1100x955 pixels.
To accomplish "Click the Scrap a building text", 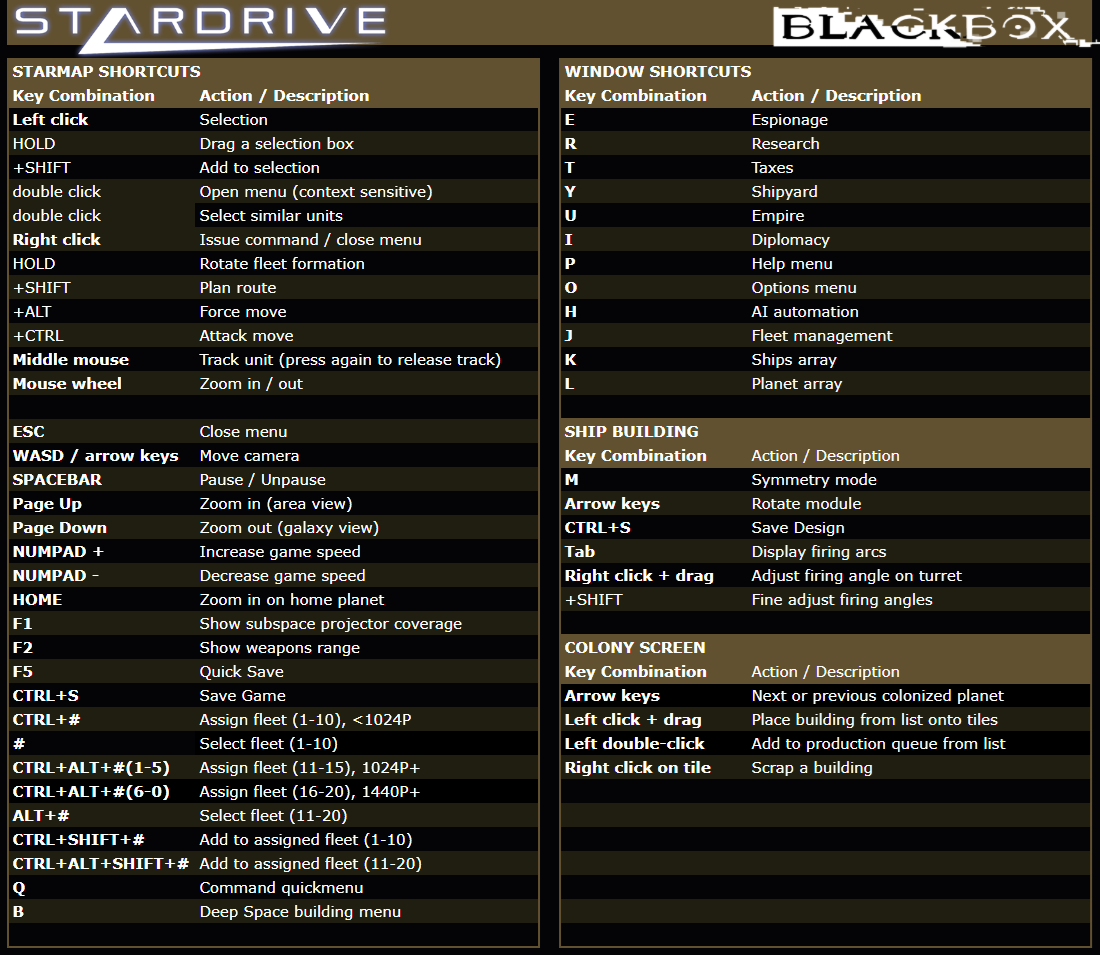I will [x=812, y=768].
